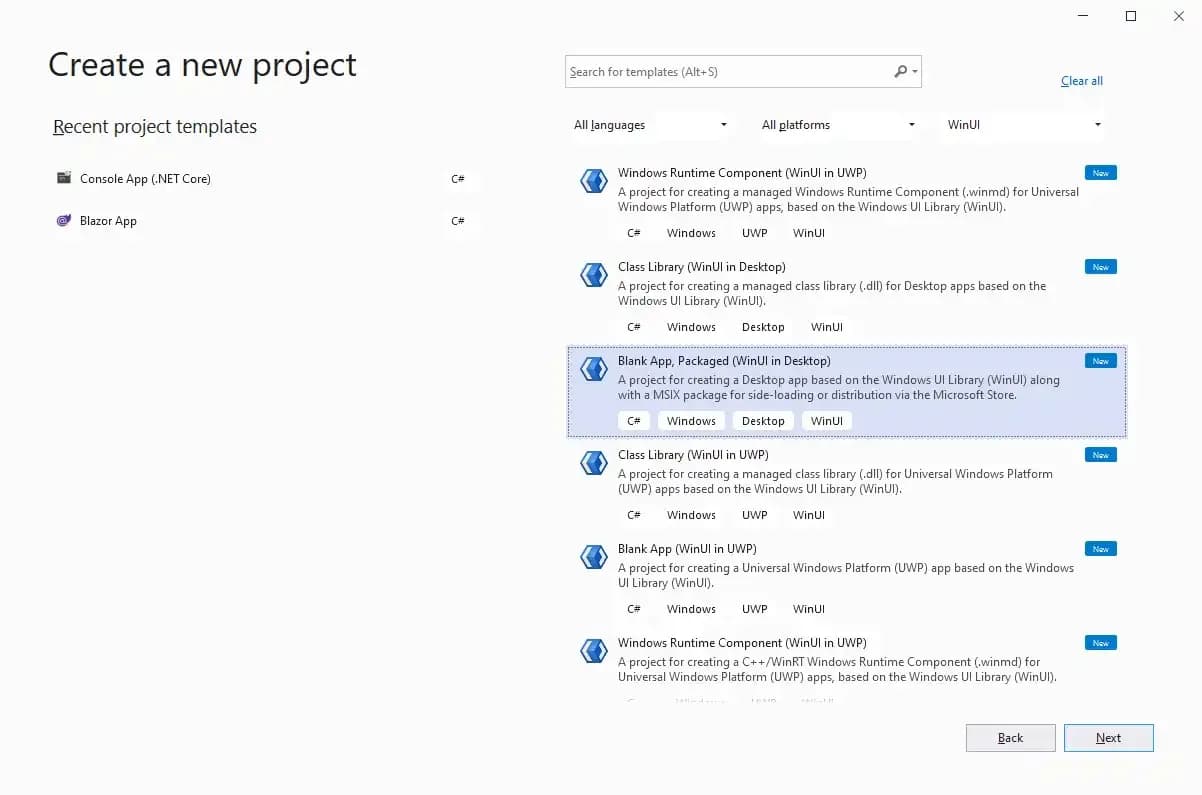Click the Console App (.NET Core) icon
1202x795 pixels.
click(64, 178)
